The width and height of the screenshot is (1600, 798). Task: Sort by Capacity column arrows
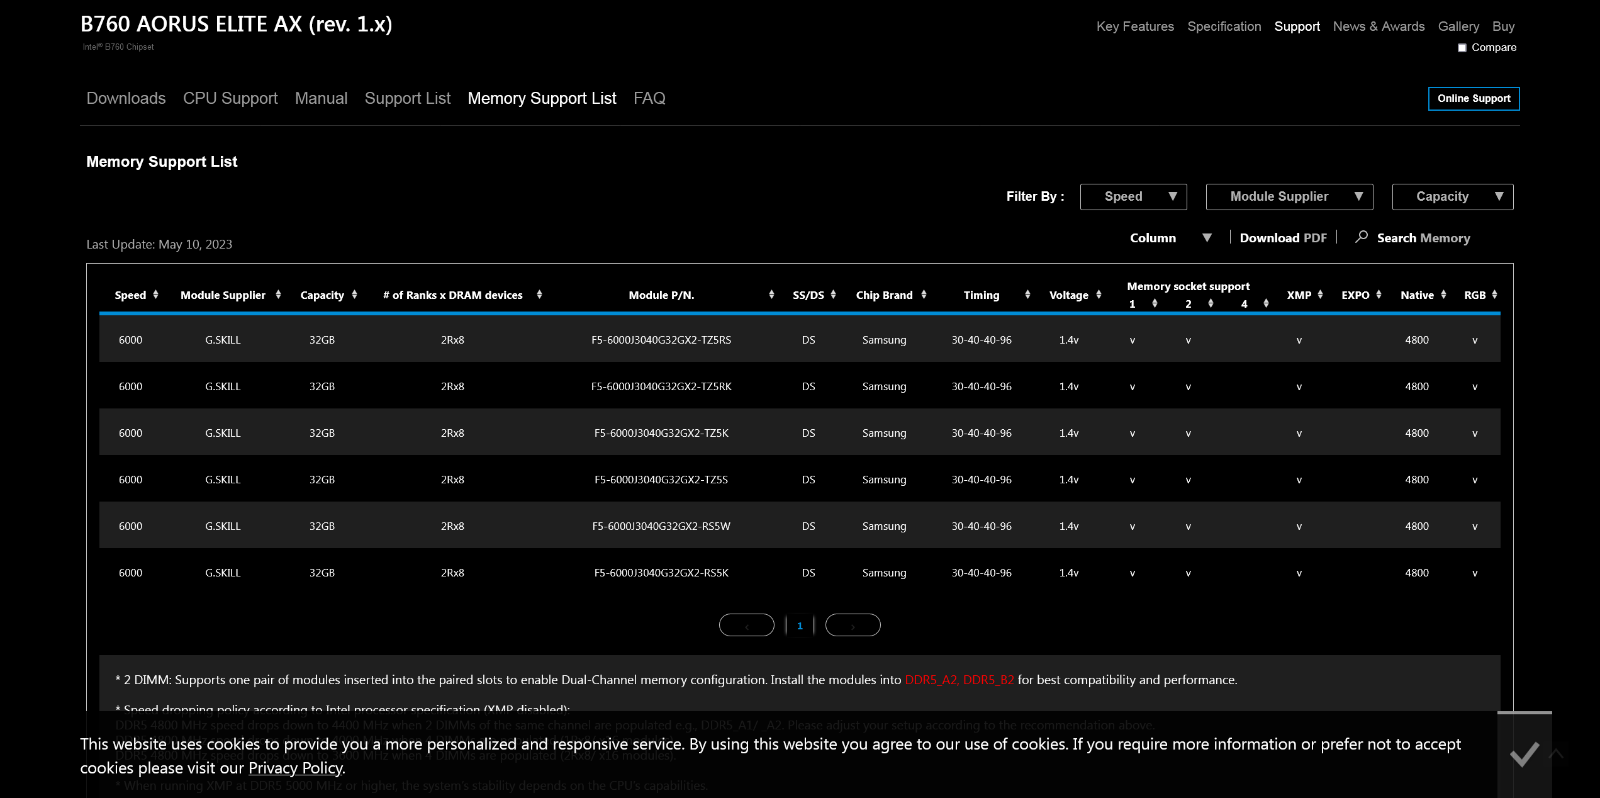tap(354, 295)
